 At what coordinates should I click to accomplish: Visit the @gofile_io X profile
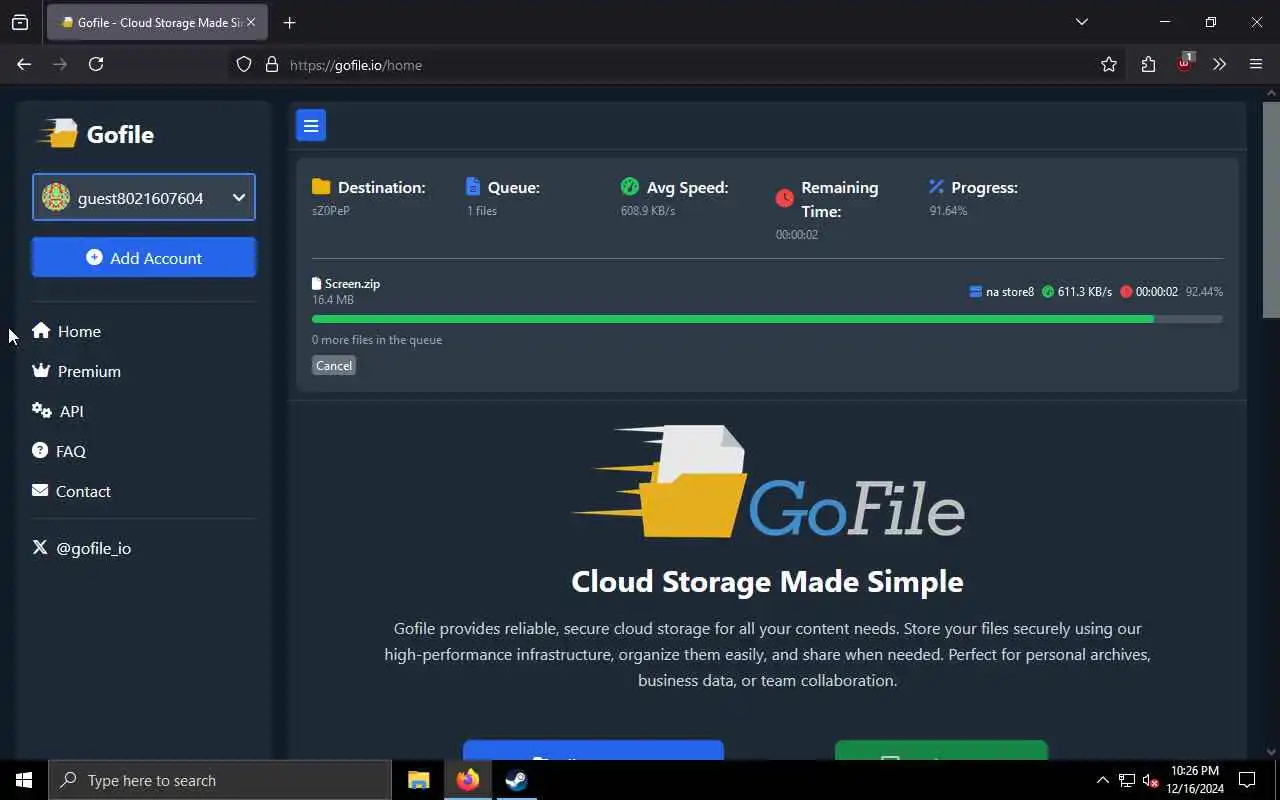(x=82, y=548)
